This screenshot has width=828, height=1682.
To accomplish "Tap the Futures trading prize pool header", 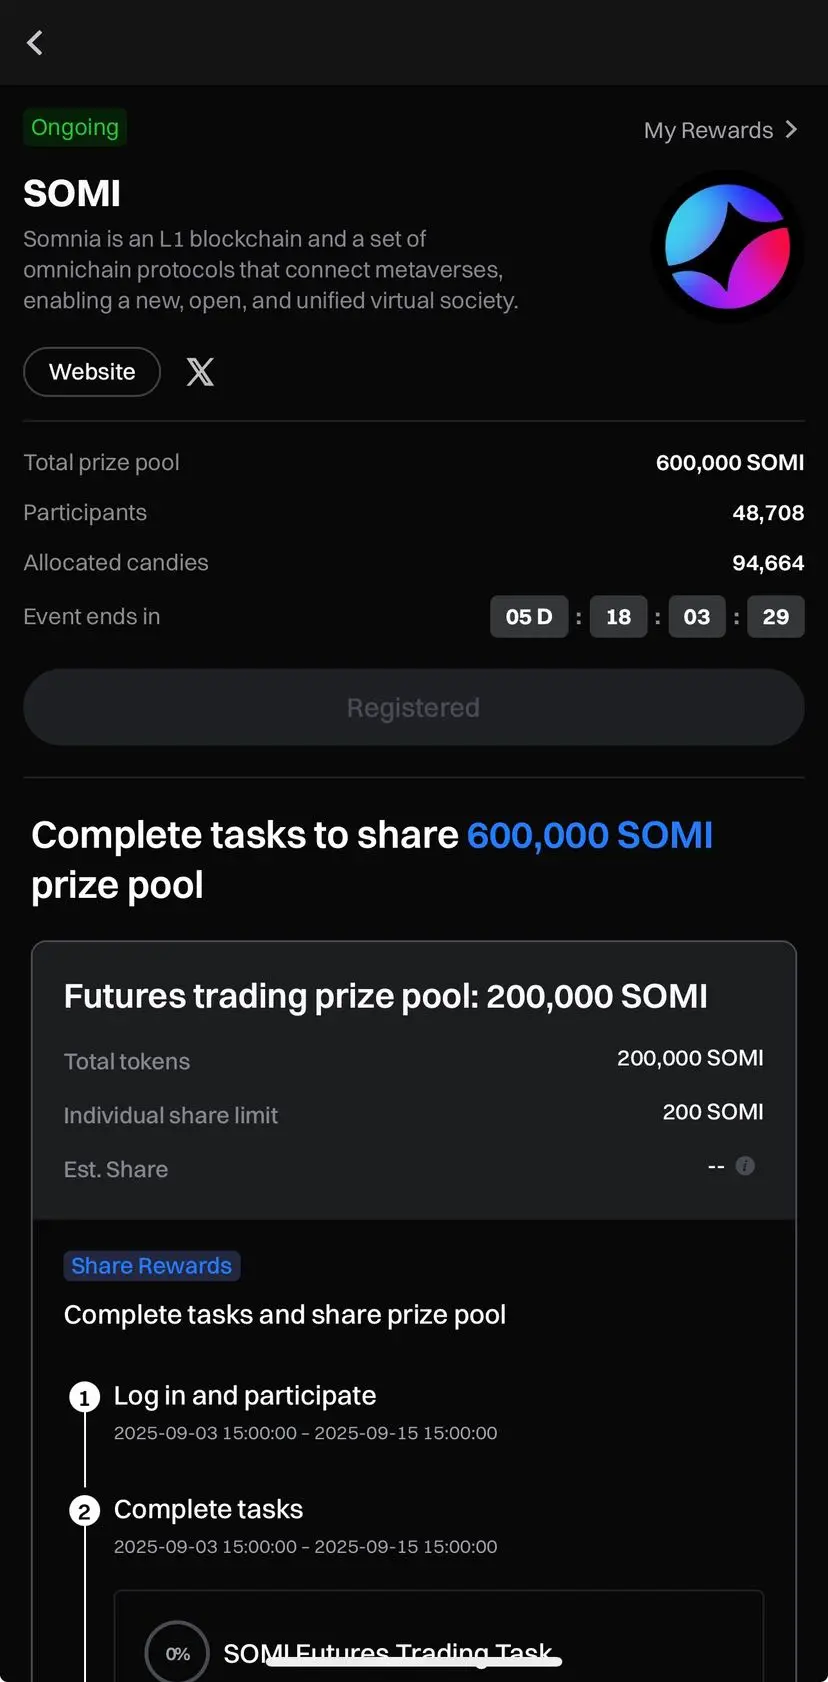I will 386,996.
